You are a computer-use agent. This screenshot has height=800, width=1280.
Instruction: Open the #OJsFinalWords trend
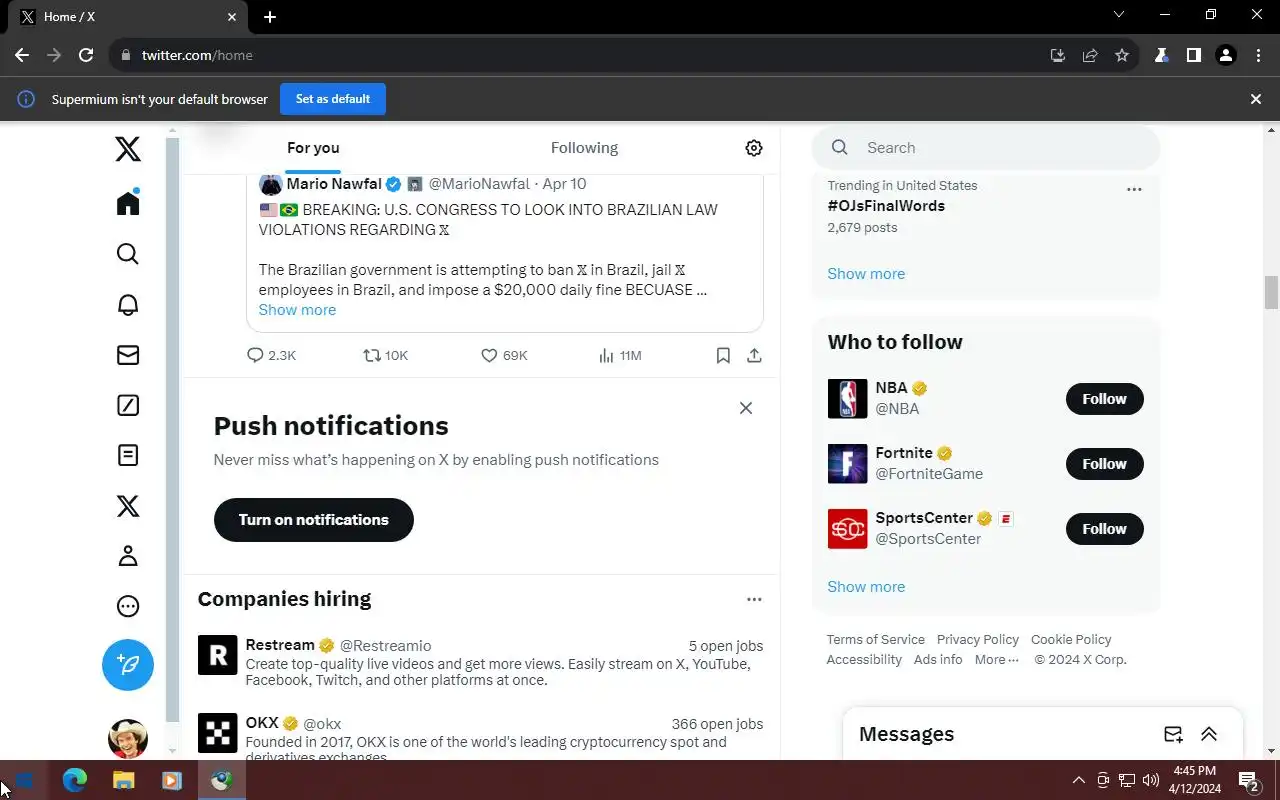pyautogui.click(x=886, y=206)
